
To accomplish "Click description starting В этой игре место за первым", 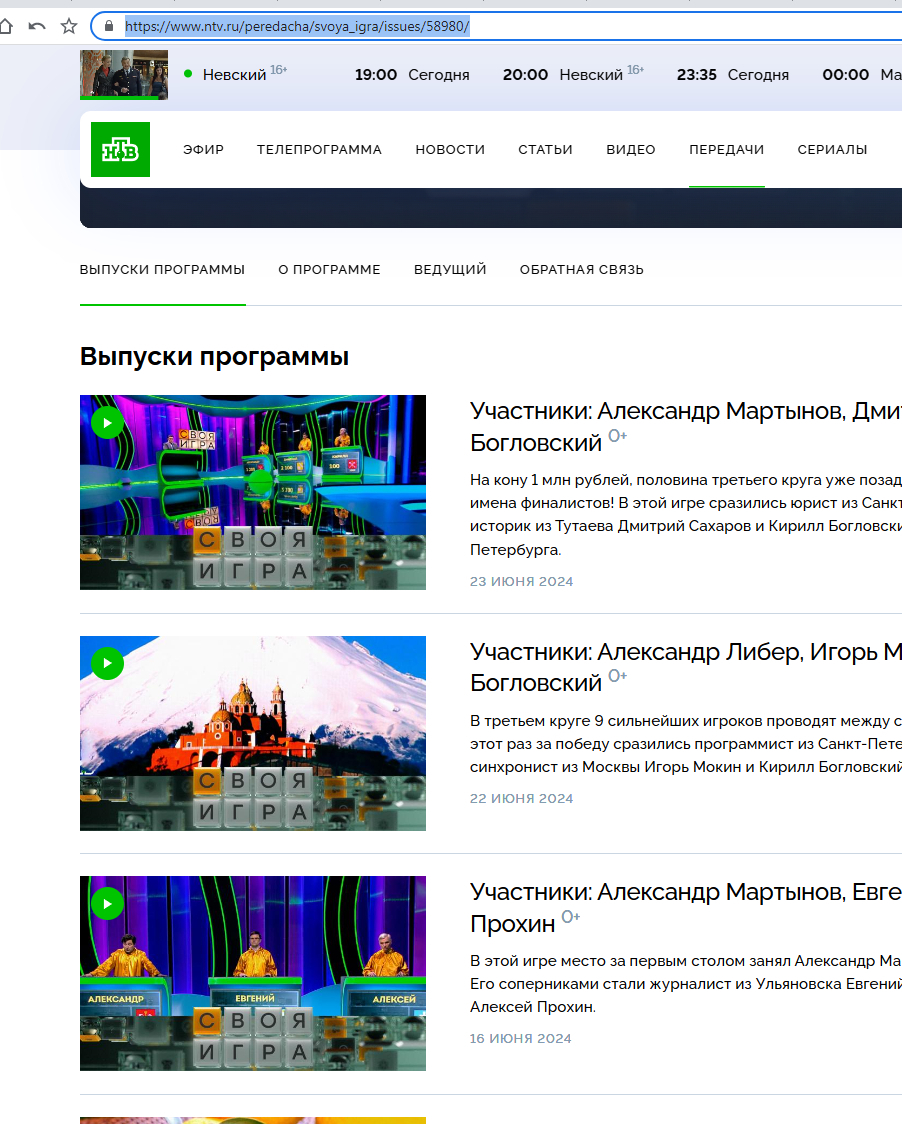I will pyautogui.click(x=685, y=984).
